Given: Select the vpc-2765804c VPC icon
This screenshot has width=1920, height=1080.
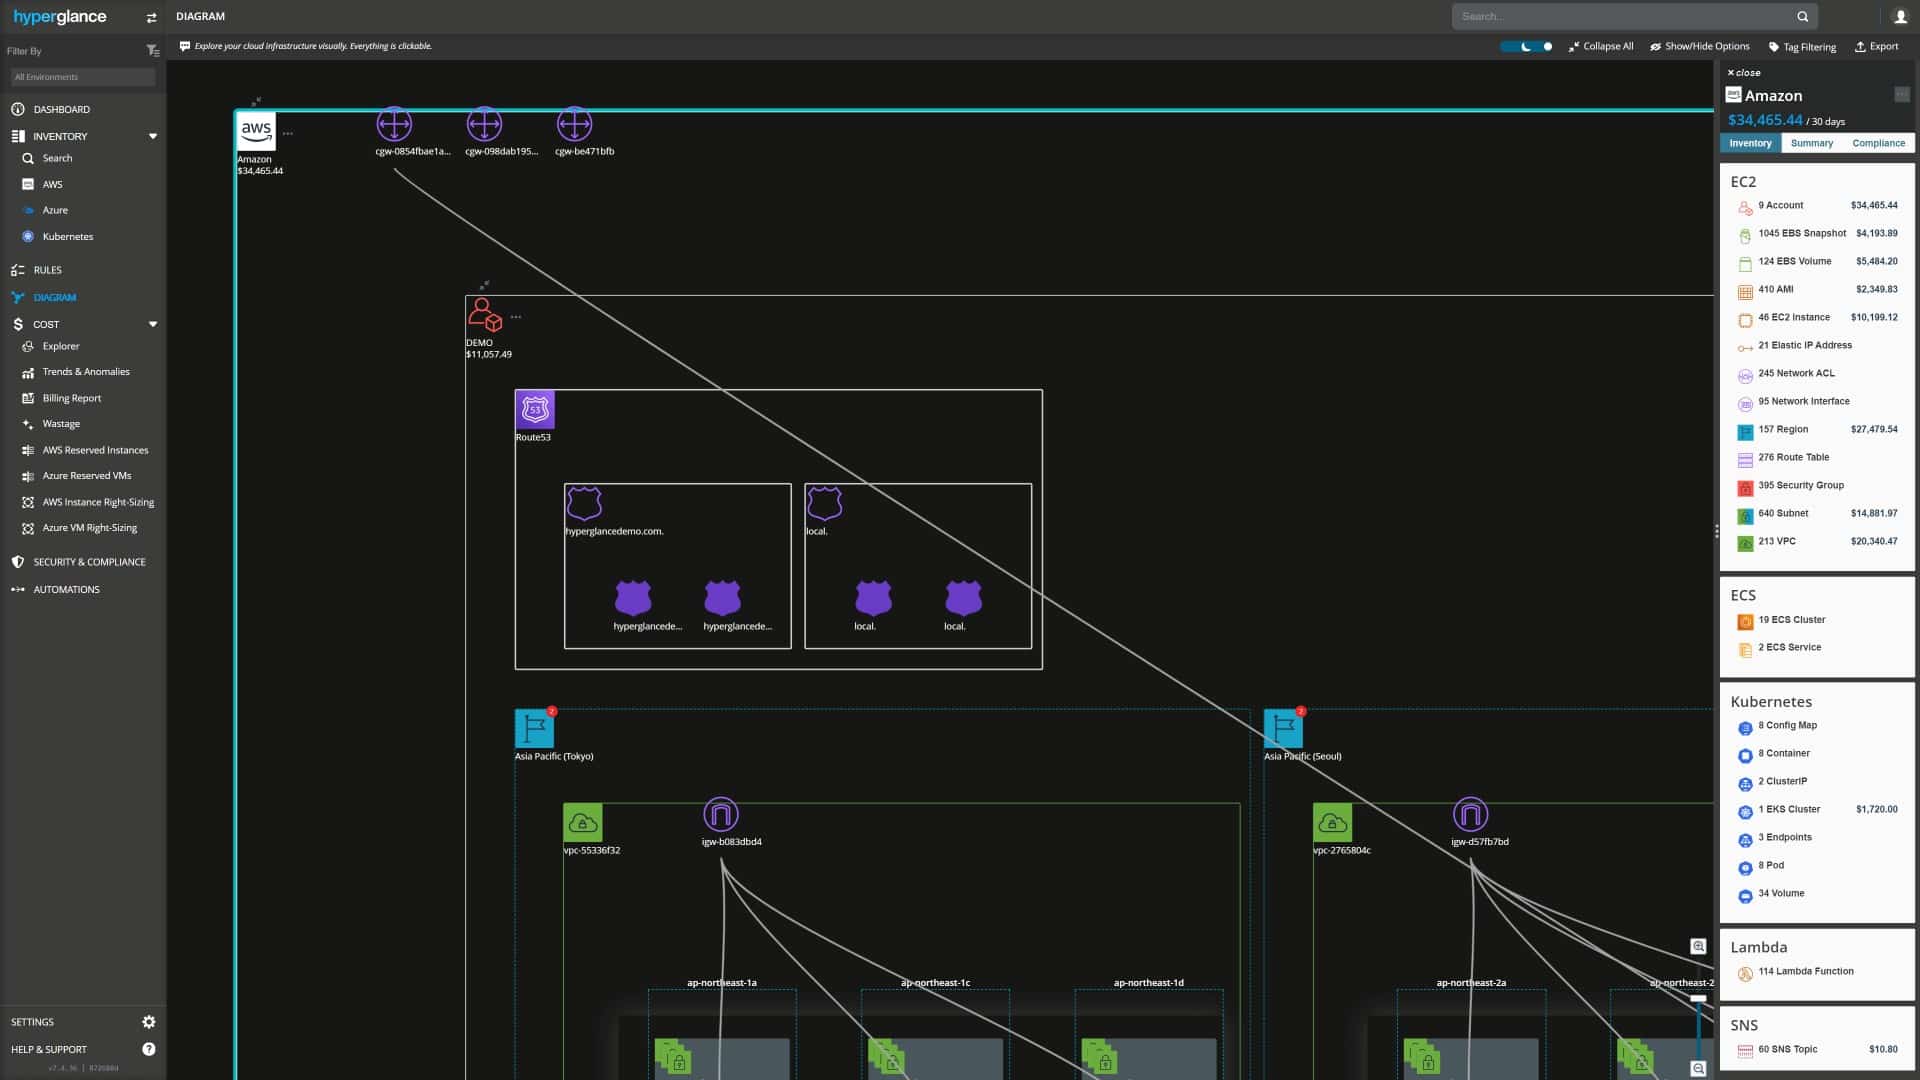Looking at the screenshot, I should click(x=1332, y=823).
